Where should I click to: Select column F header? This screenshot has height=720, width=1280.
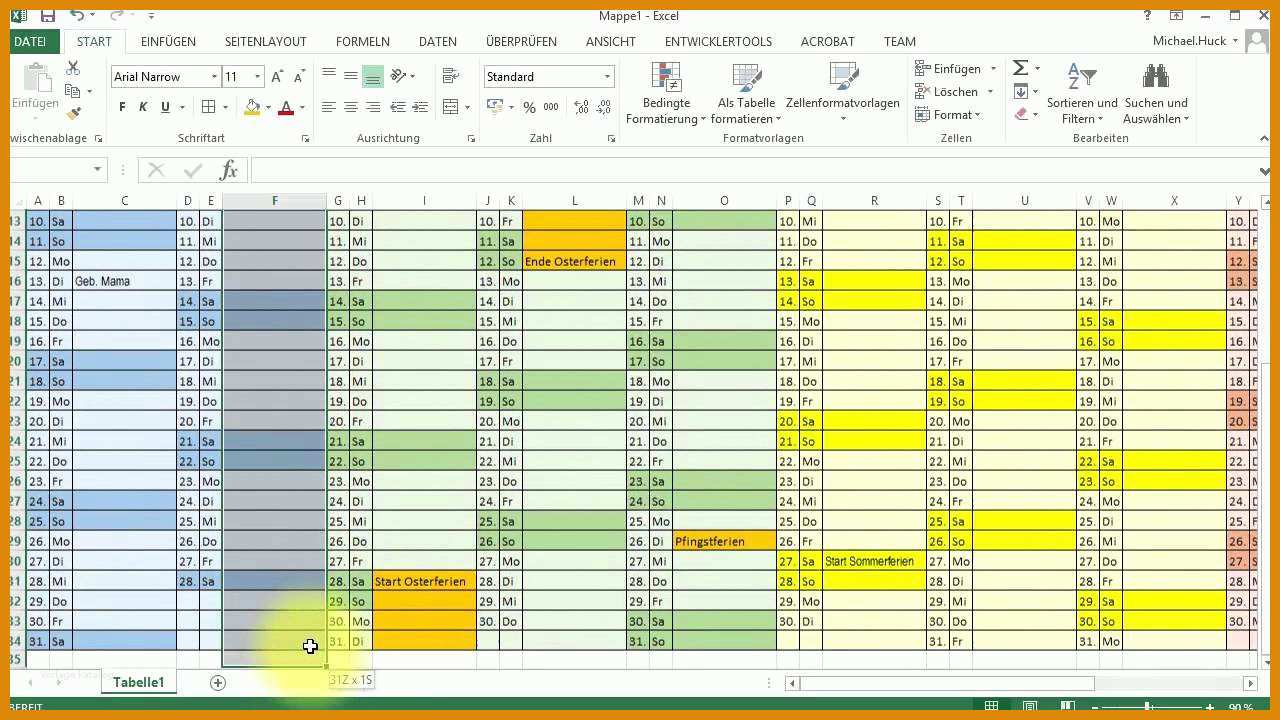point(275,201)
